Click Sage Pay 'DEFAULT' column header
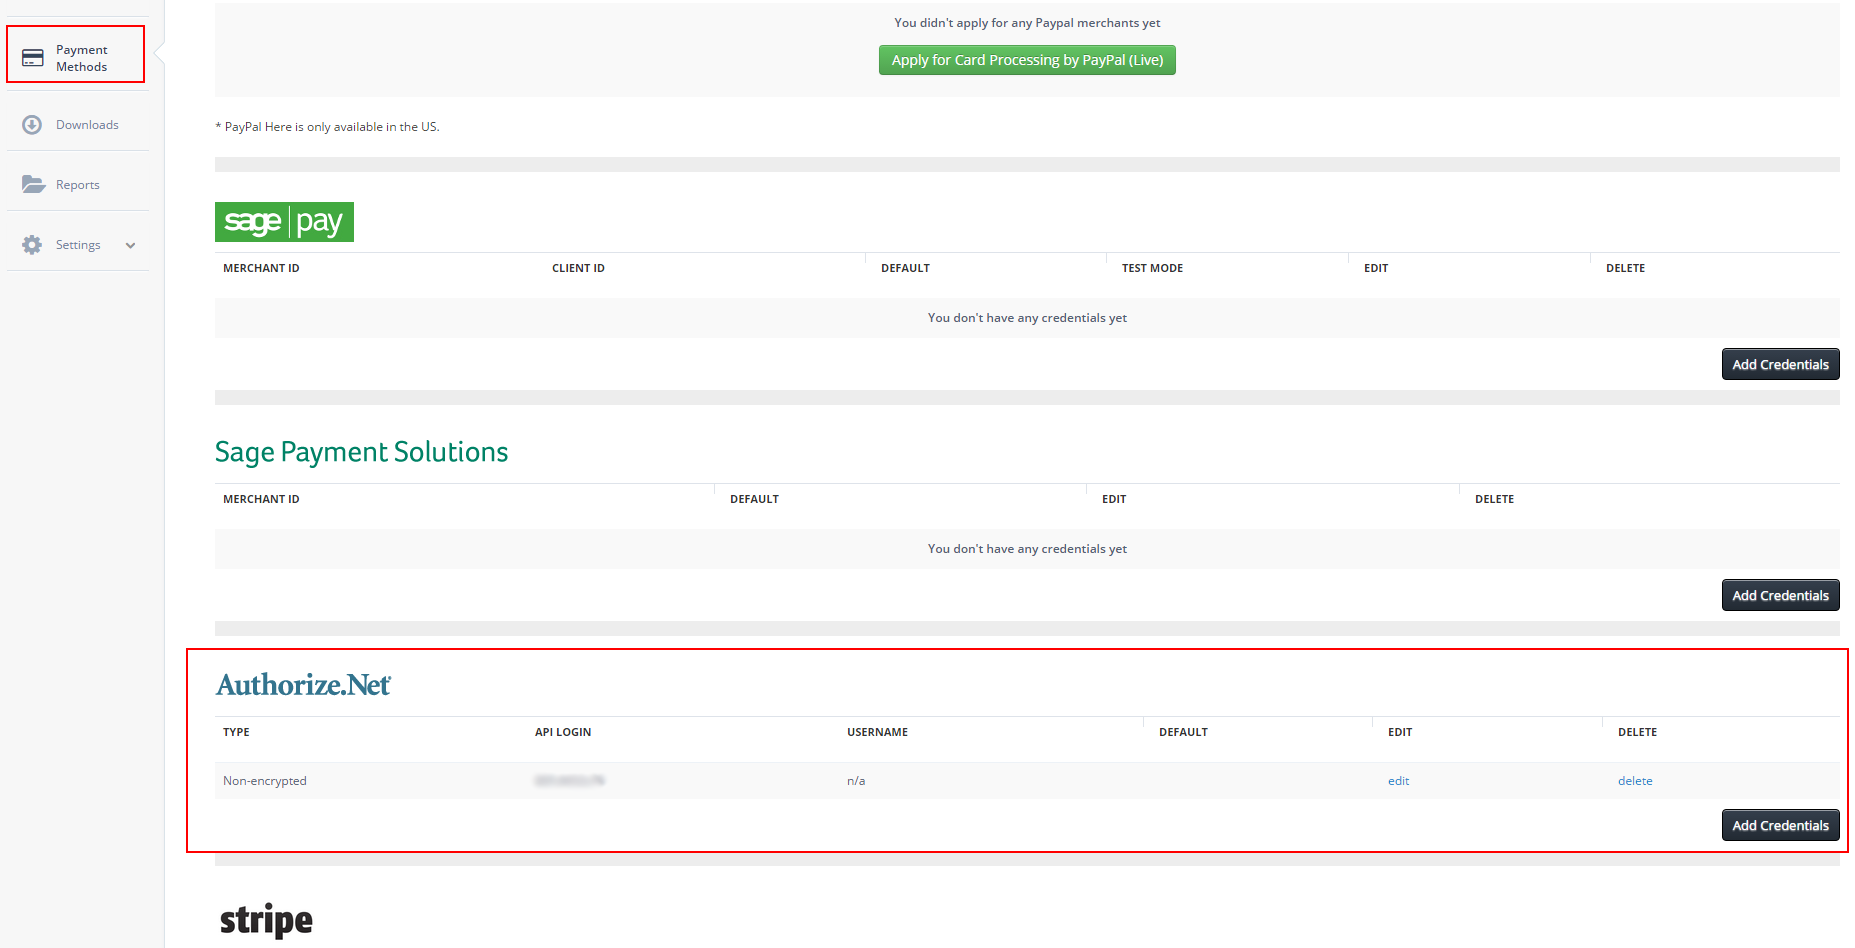Viewport: 1855px width, 948px height. (x=905, y=268)
